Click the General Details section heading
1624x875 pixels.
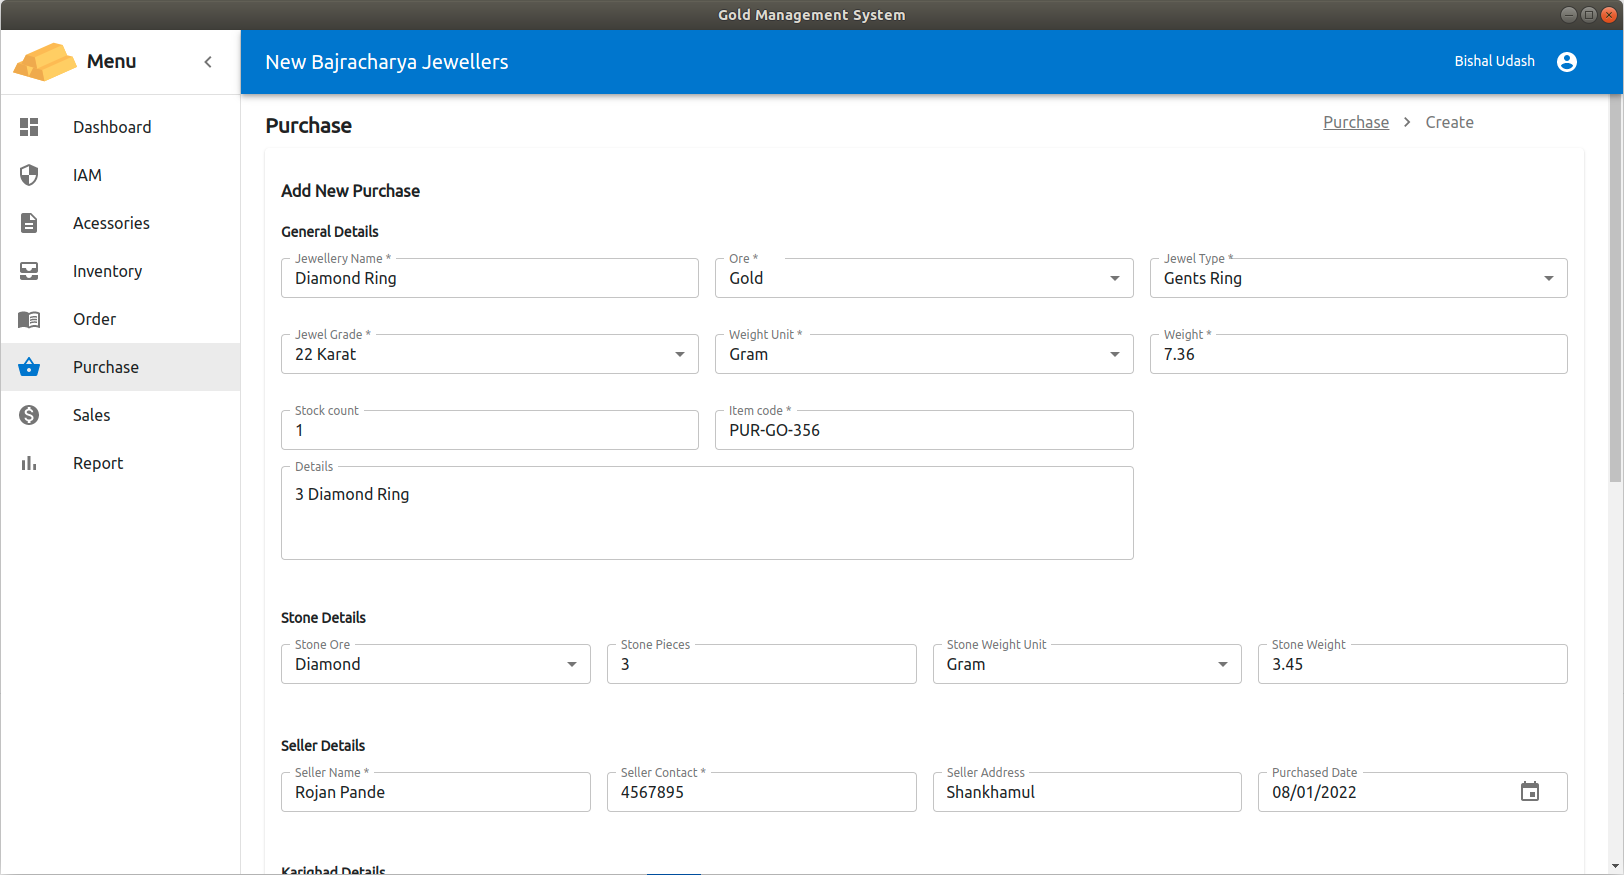[x=330, y=232]
